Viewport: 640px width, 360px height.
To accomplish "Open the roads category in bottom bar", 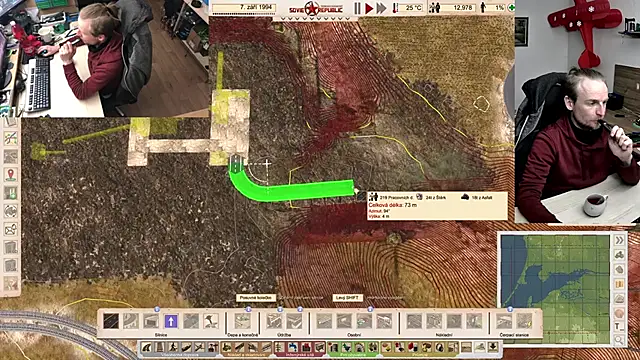I will [147, 348].
